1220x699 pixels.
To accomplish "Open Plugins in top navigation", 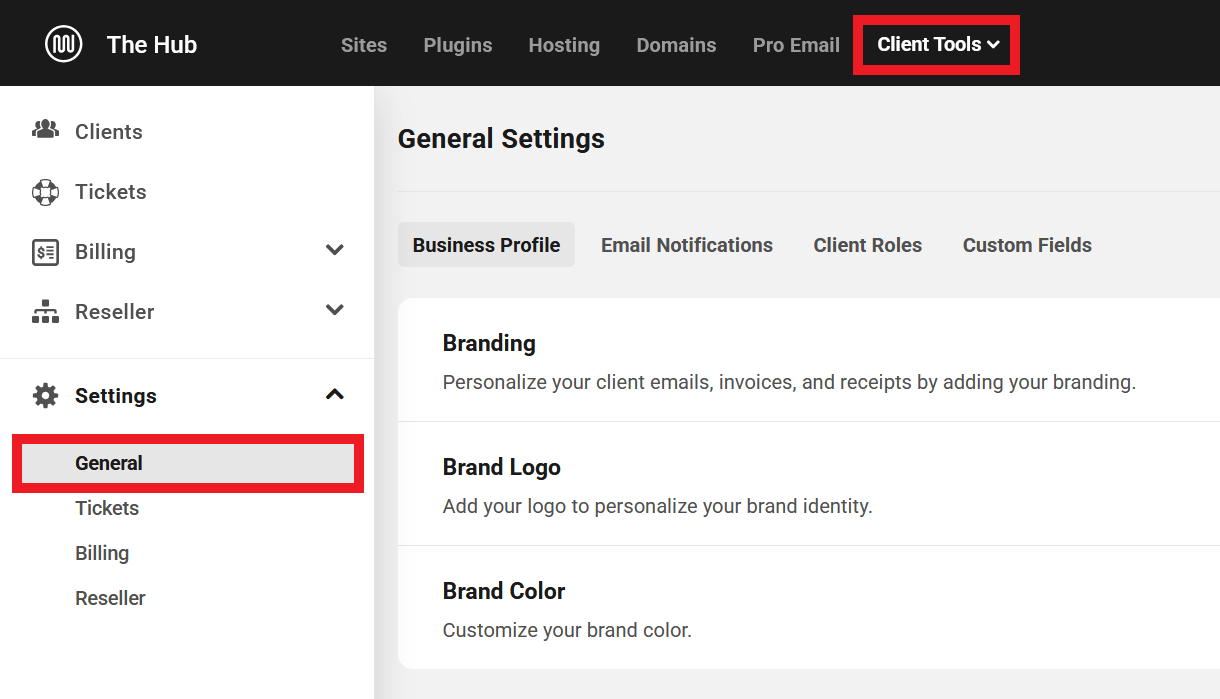I will coord(458,45).
